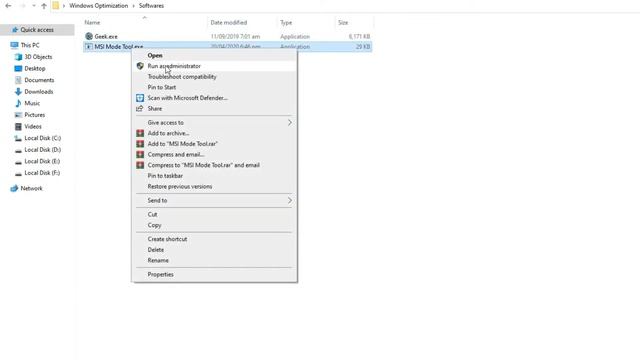
Task: Open Local Disk (E:) in sidebar
Action: point(42,161)
